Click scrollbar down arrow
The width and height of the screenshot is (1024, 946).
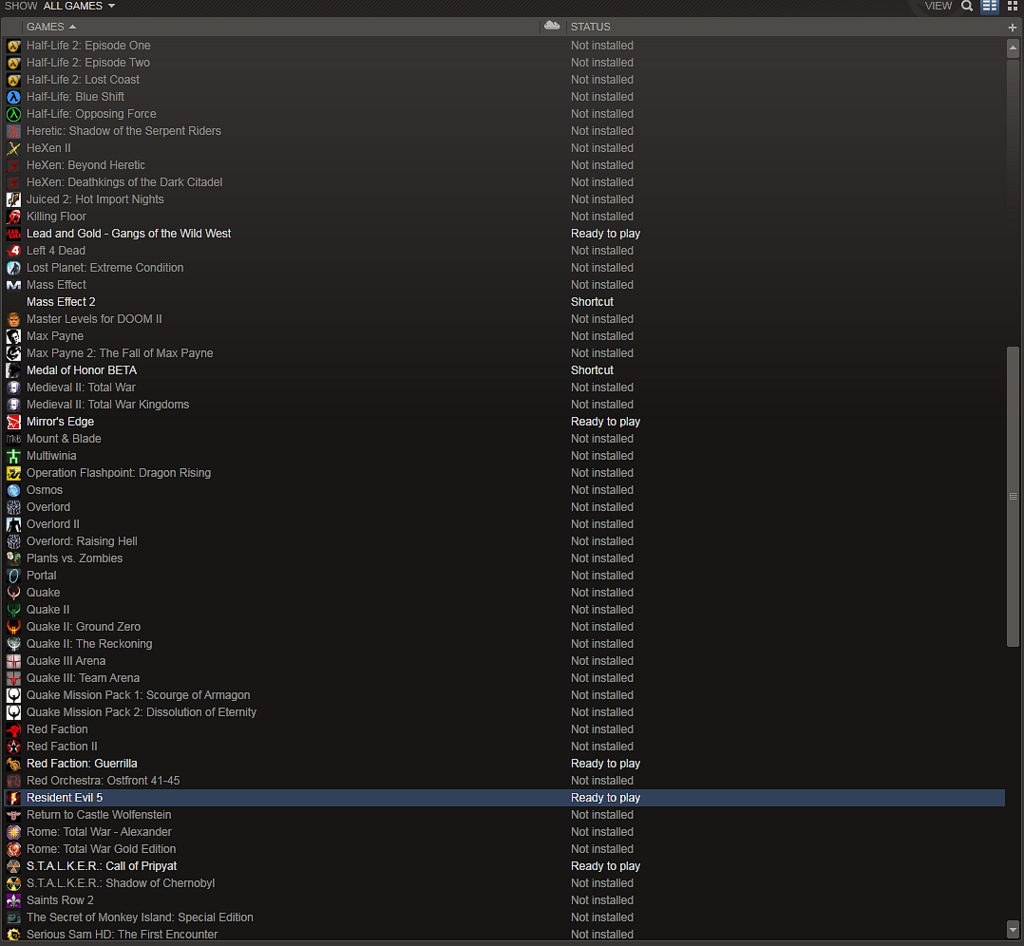tap(1013, 929)
